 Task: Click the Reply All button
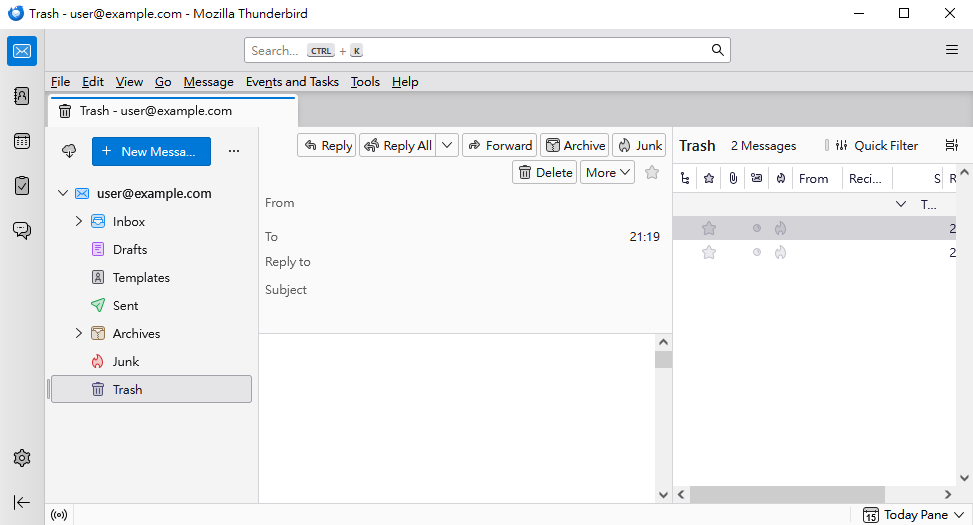(398, 145)
